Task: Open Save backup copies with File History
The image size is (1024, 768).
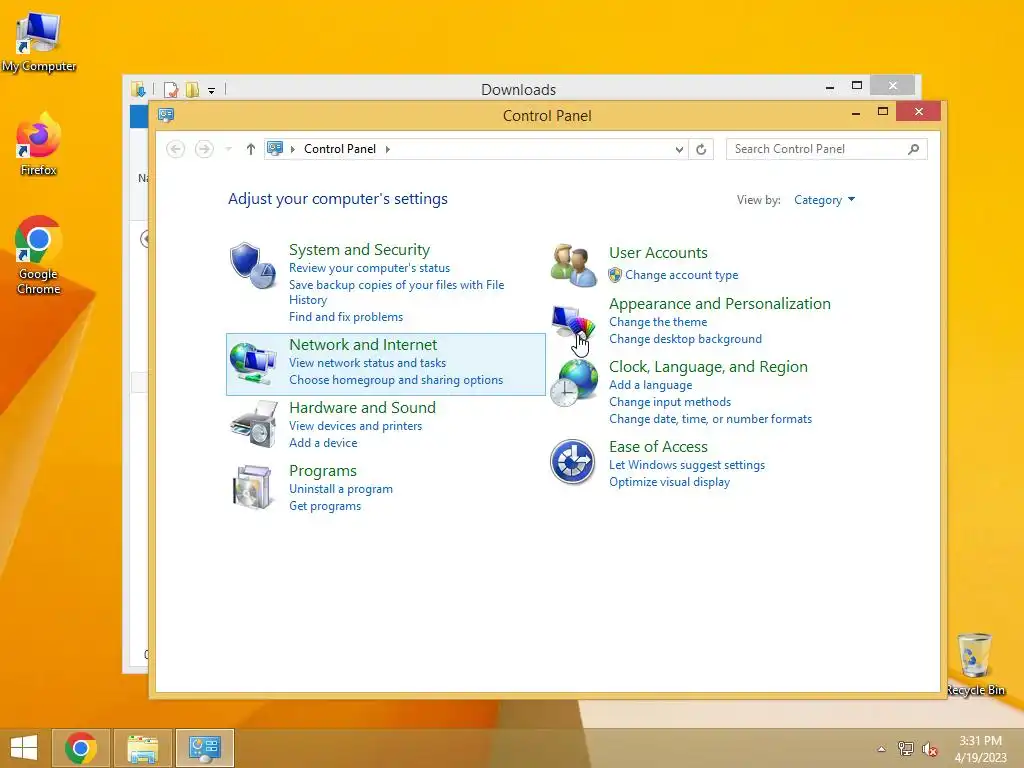Action: point(396,292)
